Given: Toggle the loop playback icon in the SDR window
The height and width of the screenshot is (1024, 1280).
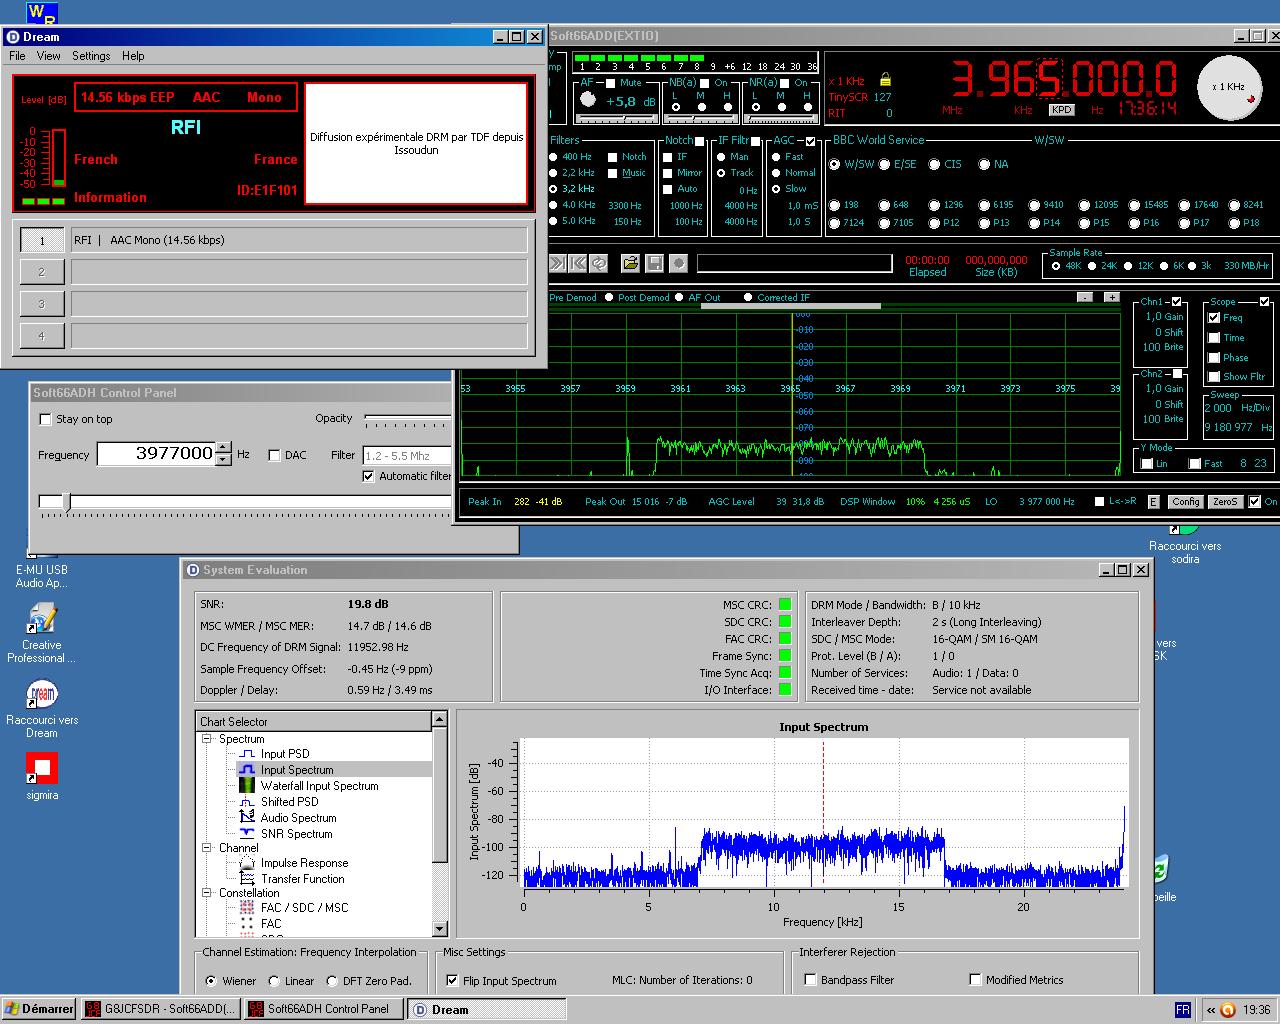Looking at the screenshot, I should (x=599, y=263).
